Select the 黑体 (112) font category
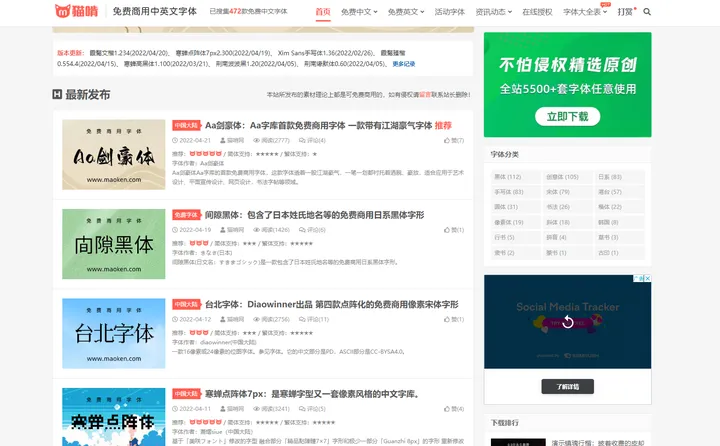This screenshot has width=720, height=446. coord(507,177)
